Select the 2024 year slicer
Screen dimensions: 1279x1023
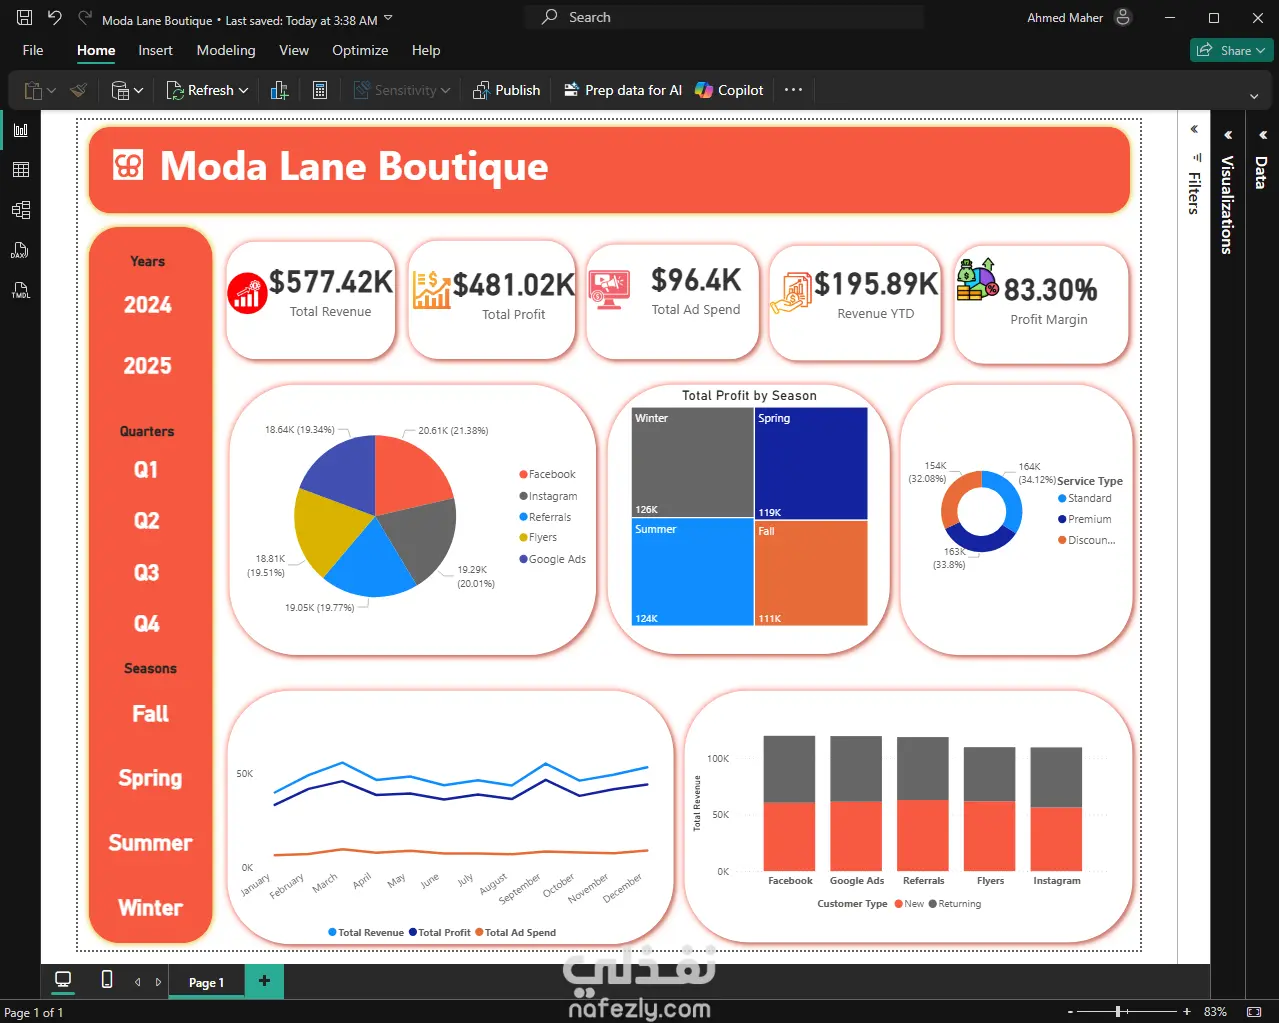click(x=148, y=305)
